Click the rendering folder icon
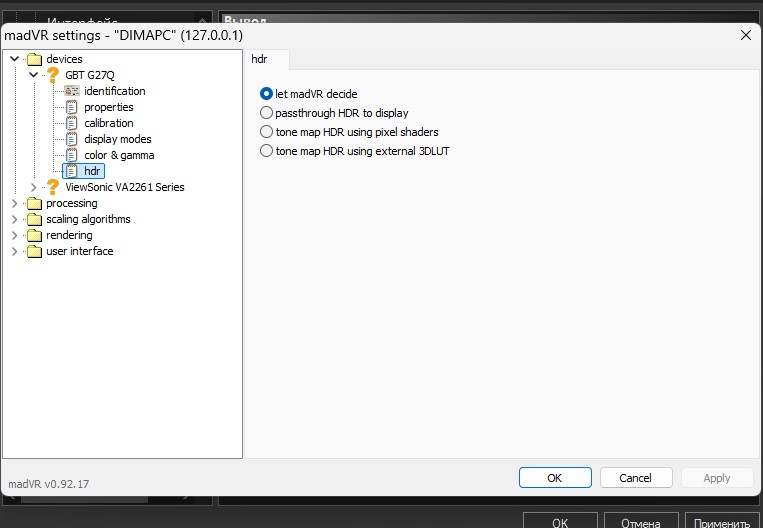Viewport: 763px width, 528px height. [x=34, y=236]
